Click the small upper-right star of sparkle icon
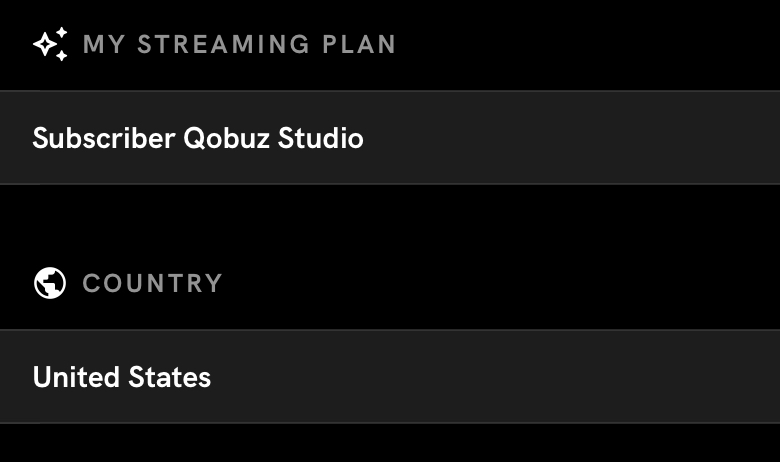 point(62,33)
